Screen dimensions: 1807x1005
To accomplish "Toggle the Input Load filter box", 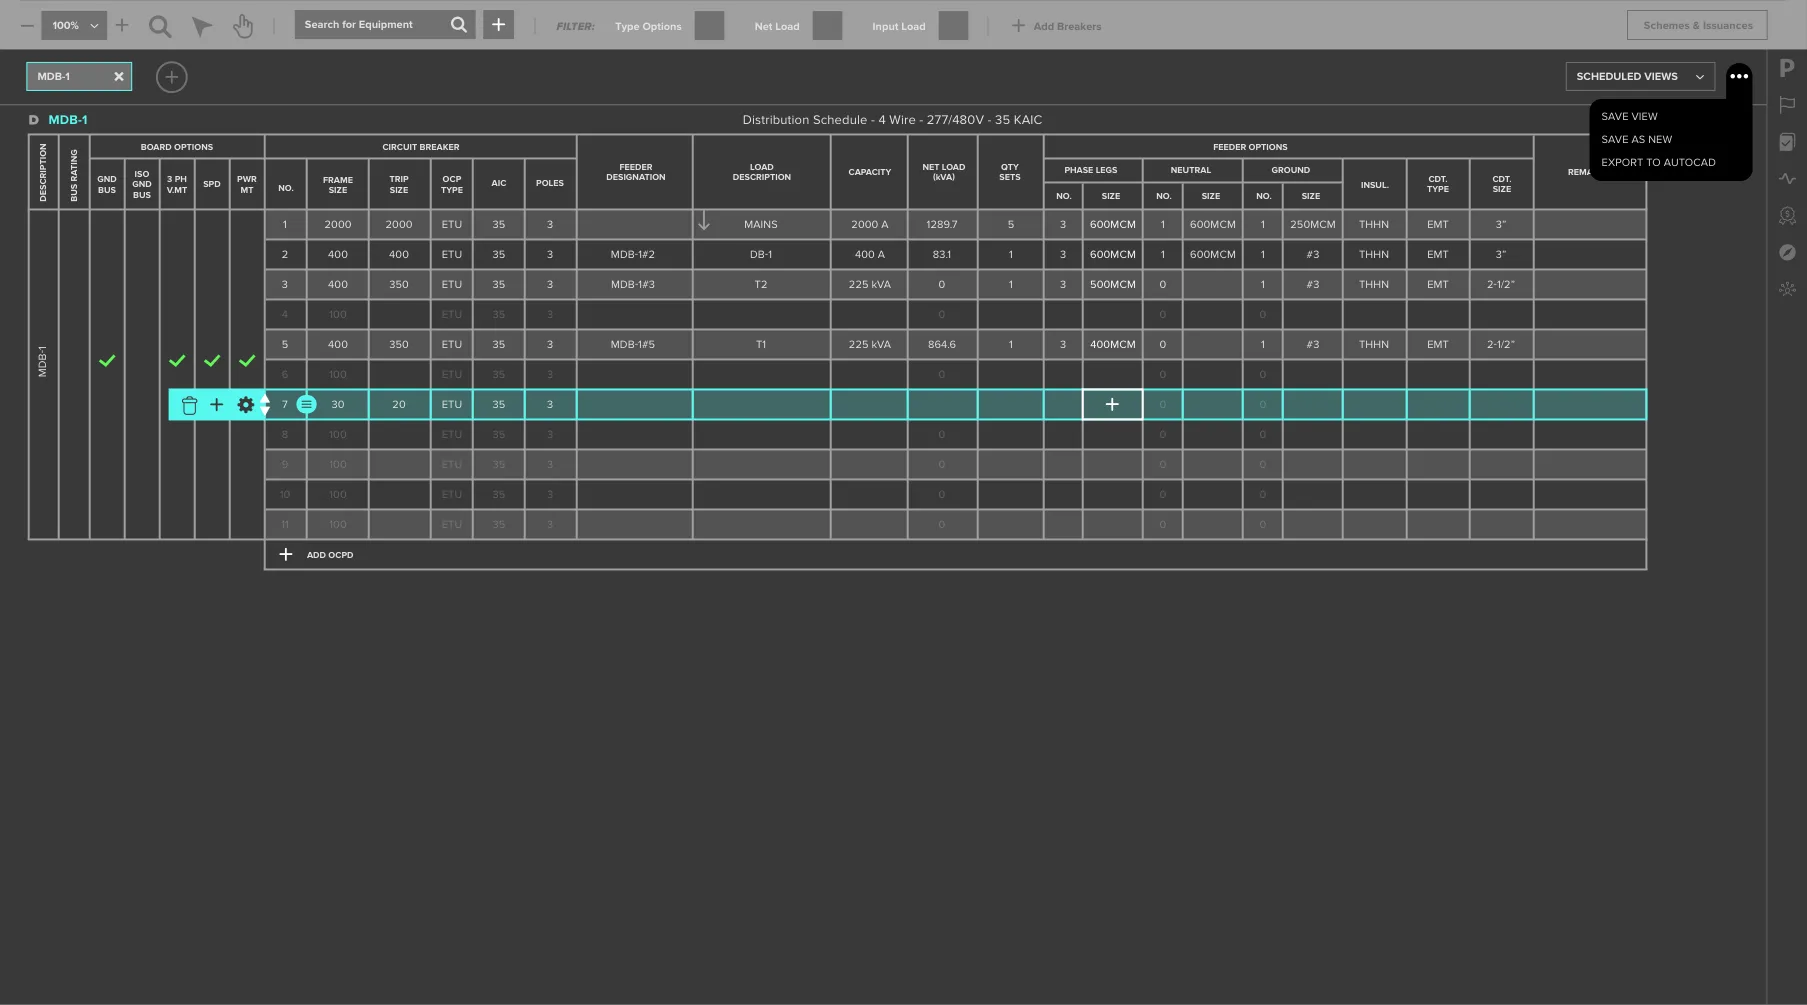I will 953,26.
